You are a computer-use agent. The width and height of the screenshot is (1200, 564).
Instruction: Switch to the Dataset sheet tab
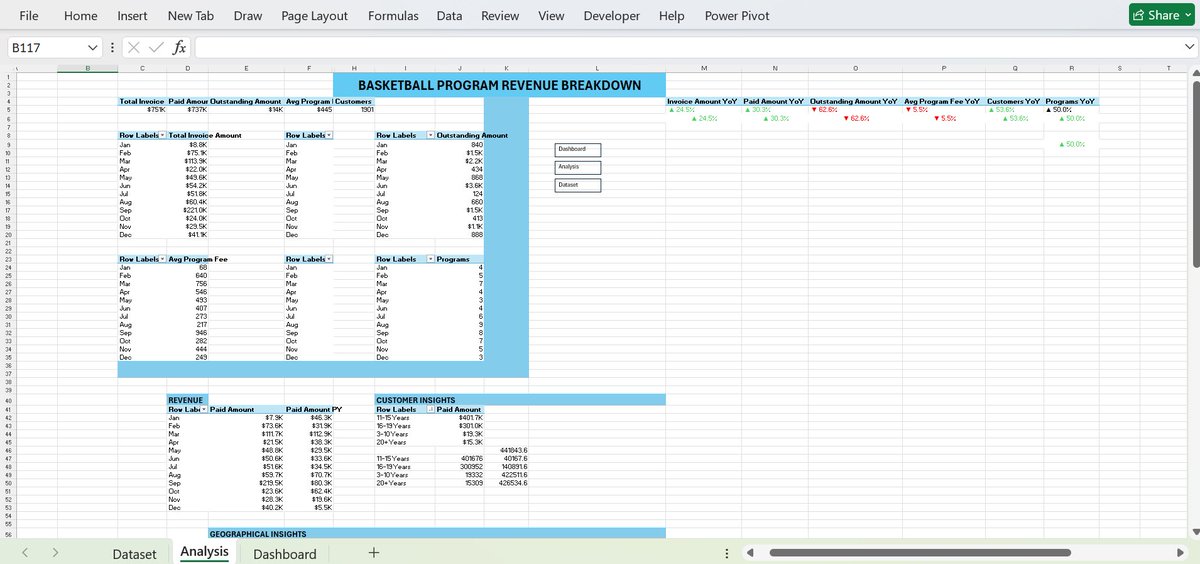134,554
